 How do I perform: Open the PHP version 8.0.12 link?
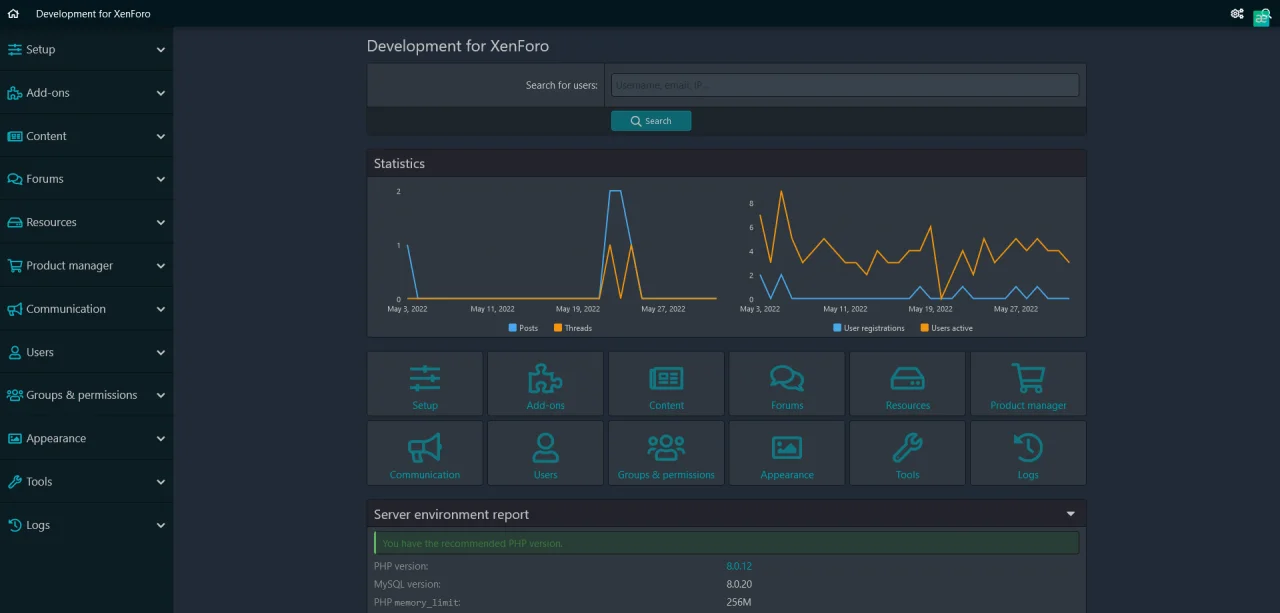coord(739,566)
